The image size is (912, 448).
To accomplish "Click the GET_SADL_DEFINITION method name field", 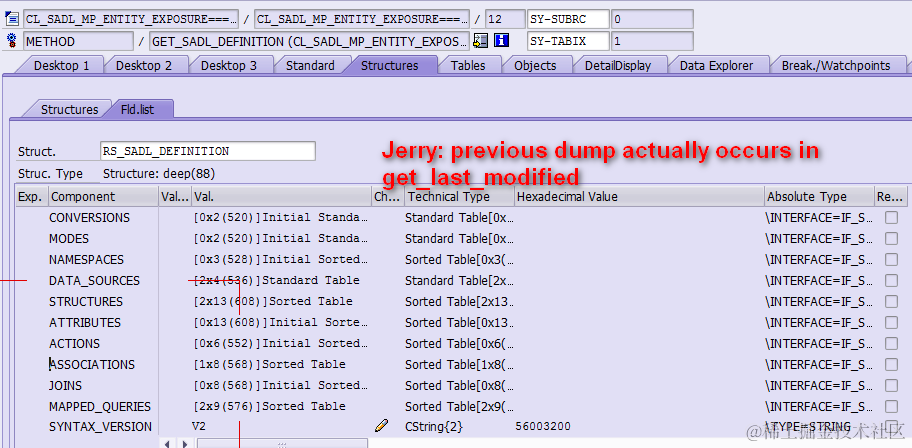I will (x=309, y=41).
